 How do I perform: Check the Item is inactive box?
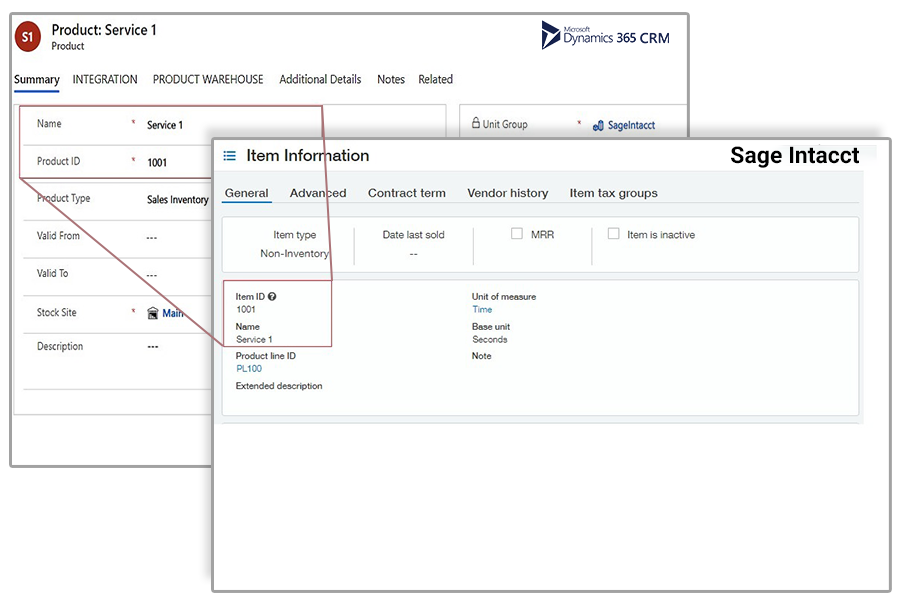click(614, 234)
